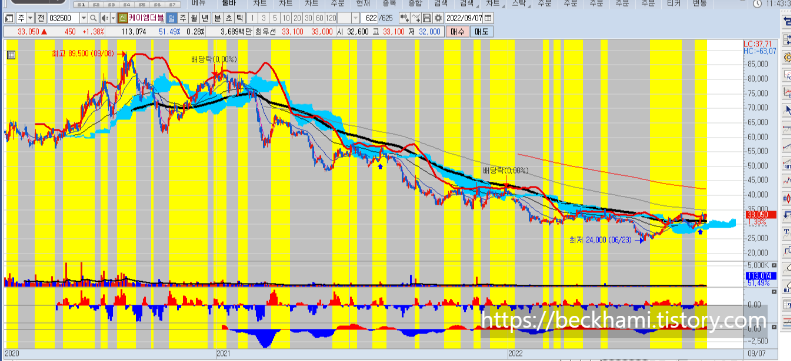This screenshot has width=791, height=361.
Task: Click the 3,699백만 trade amount value
Action: pos(236,31)
